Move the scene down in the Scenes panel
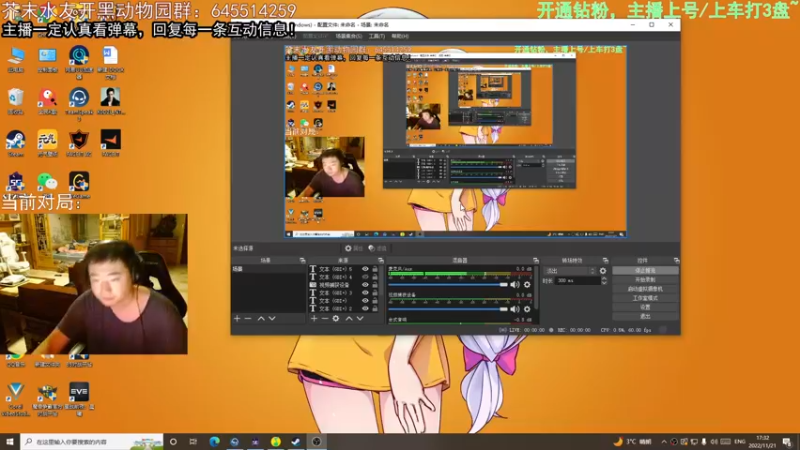This screenshot has width=800, height=450. pyautogui.click(x=272, y=318)
